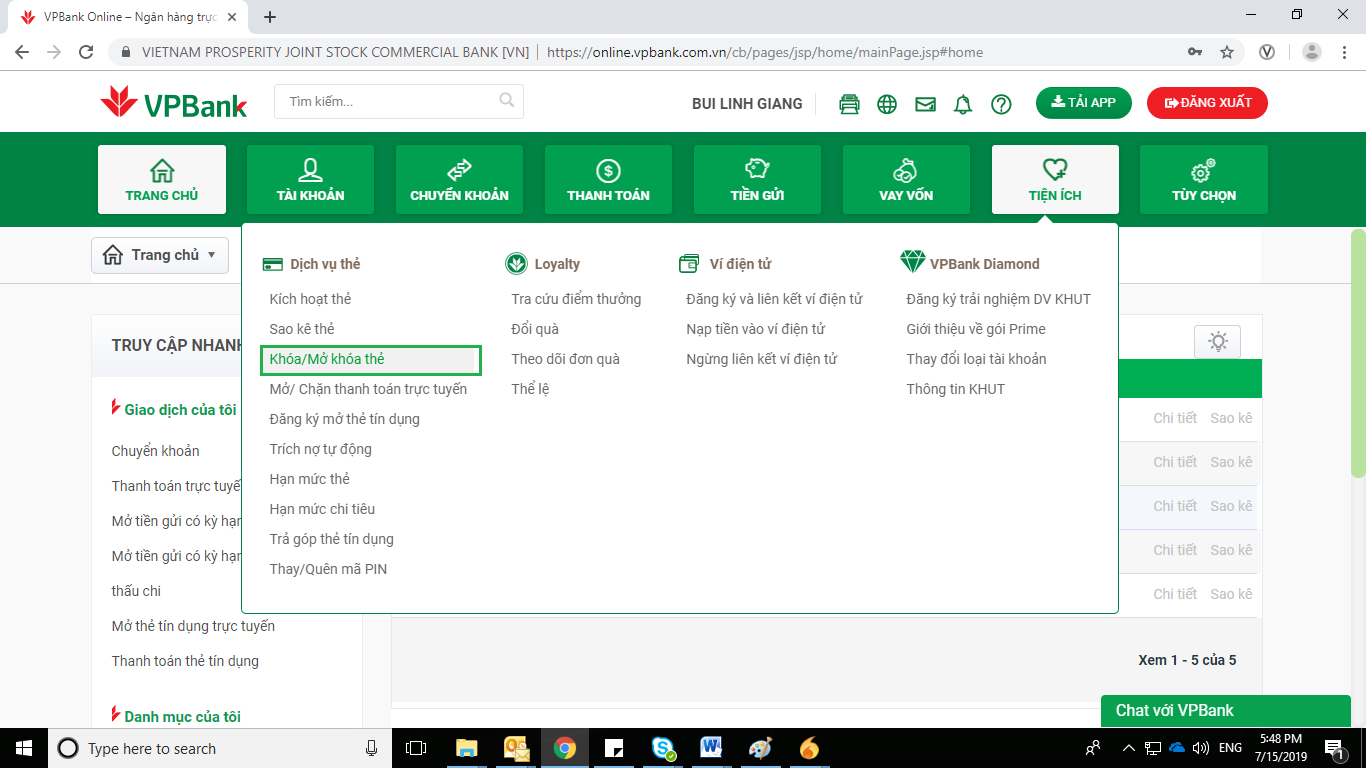The width and height of the screenshot is (1366, 768).
Task: Choose Đăng ký và liên kết ví điện tử
Action: point(774,299)
